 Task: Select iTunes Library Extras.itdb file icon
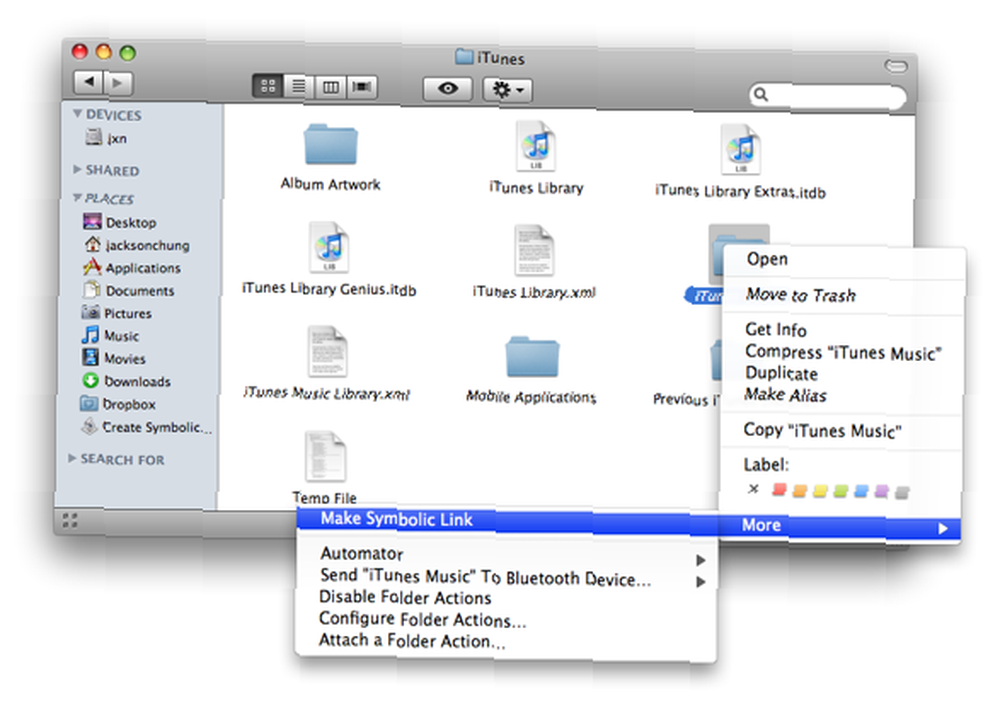click(x=740, y=149)
